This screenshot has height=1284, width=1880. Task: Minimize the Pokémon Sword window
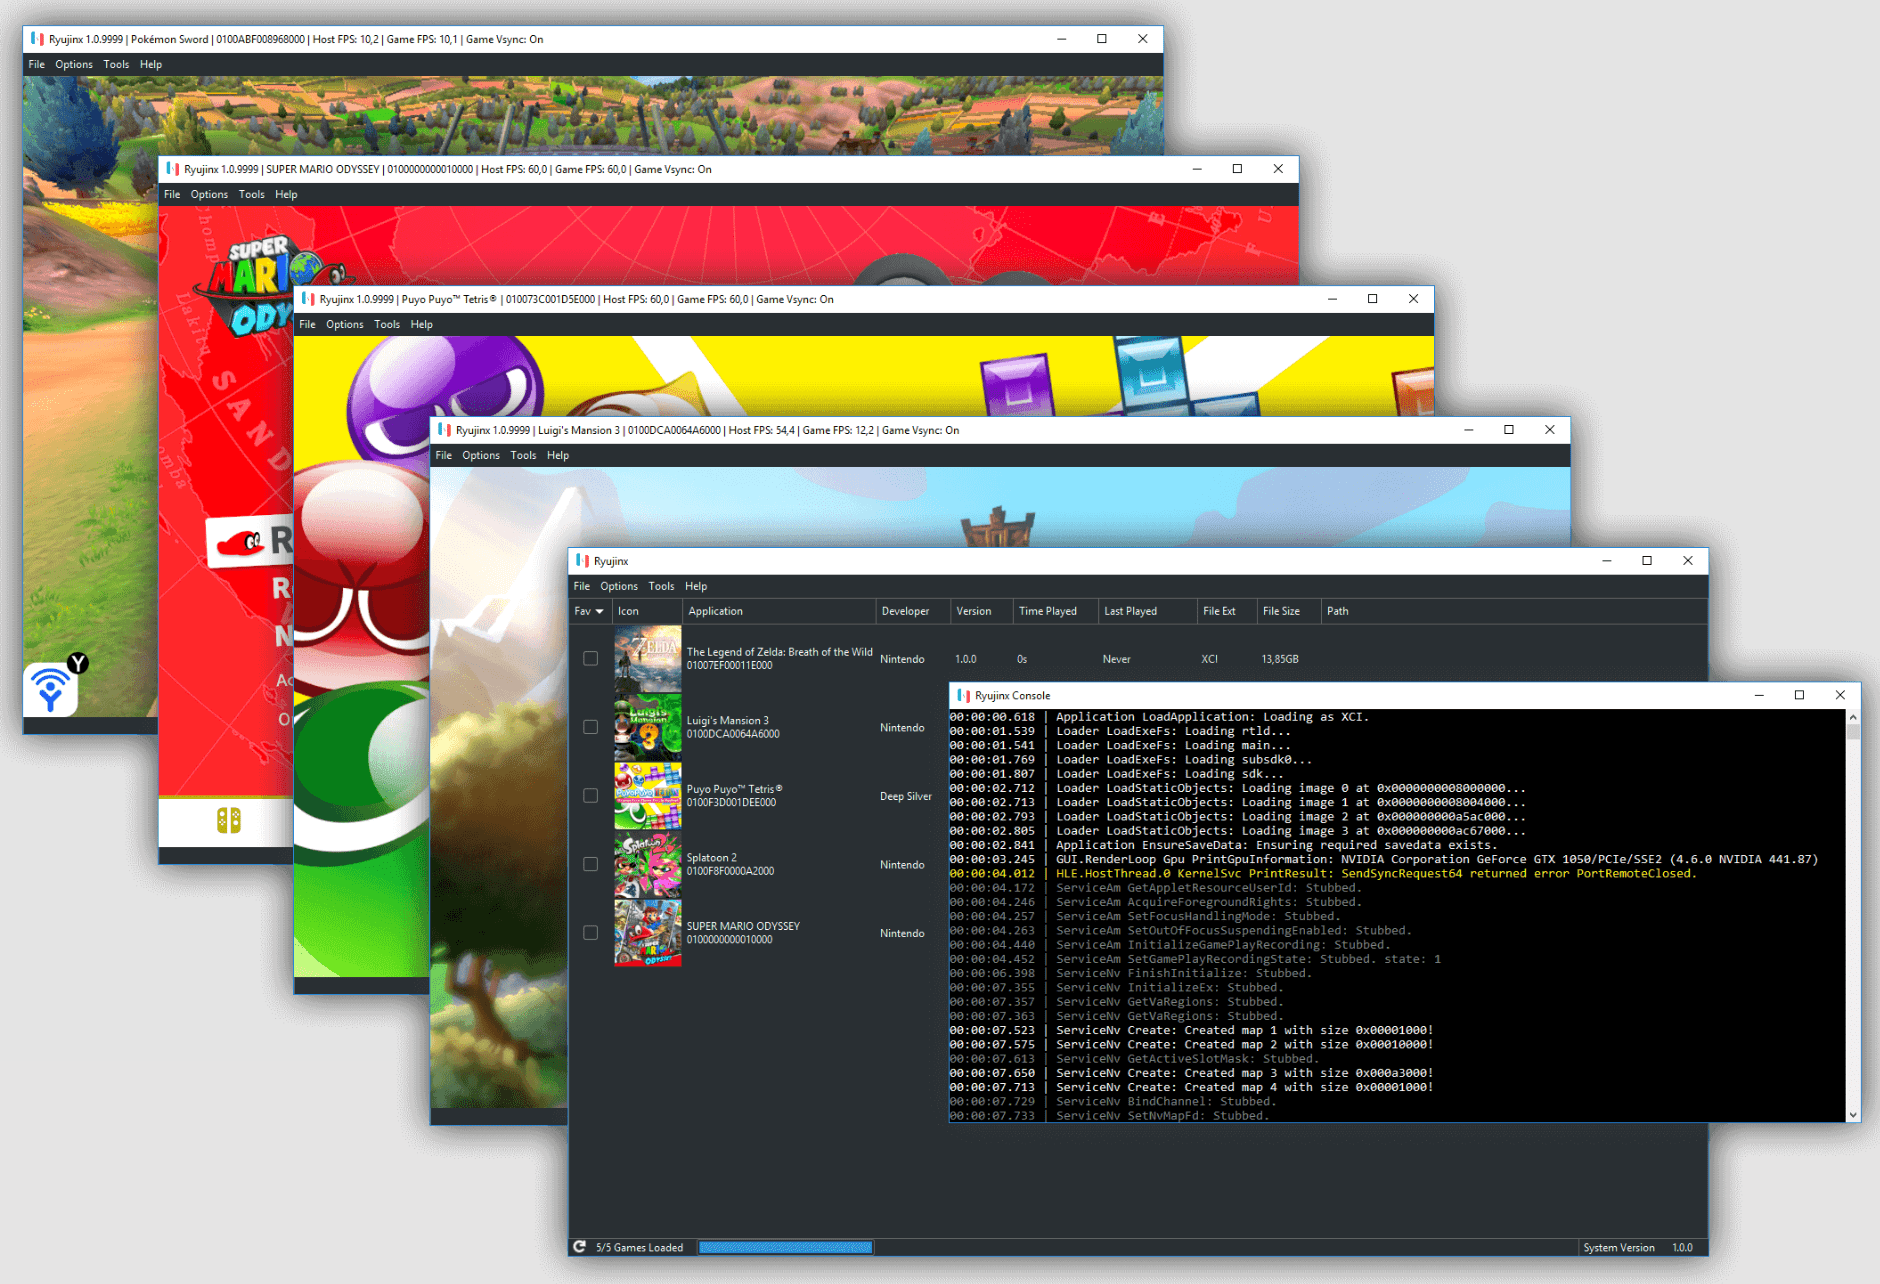tap(1061, 39)
